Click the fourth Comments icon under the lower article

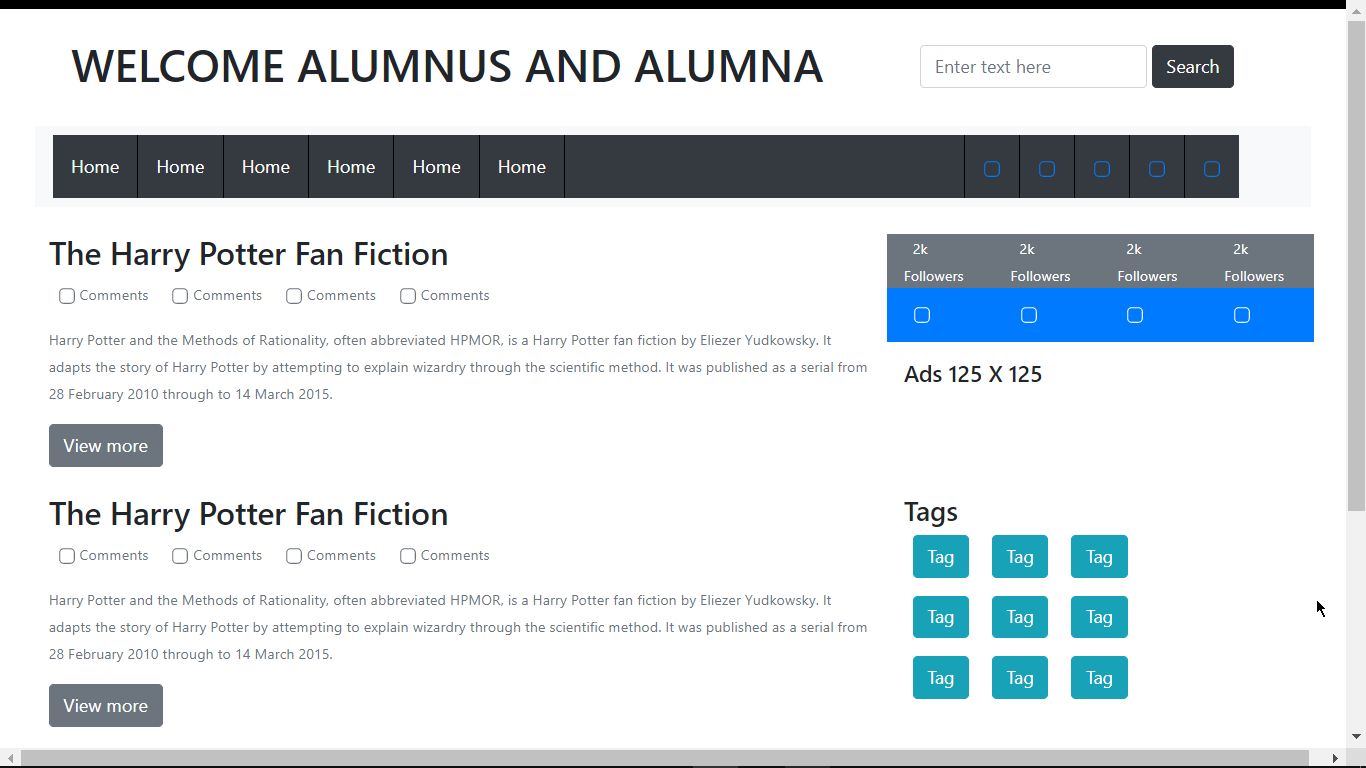(x=408, y=556)
